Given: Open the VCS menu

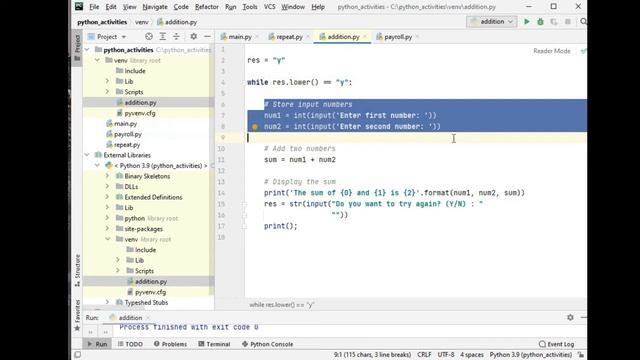Looking at the screenshot, I should [269, 7].
